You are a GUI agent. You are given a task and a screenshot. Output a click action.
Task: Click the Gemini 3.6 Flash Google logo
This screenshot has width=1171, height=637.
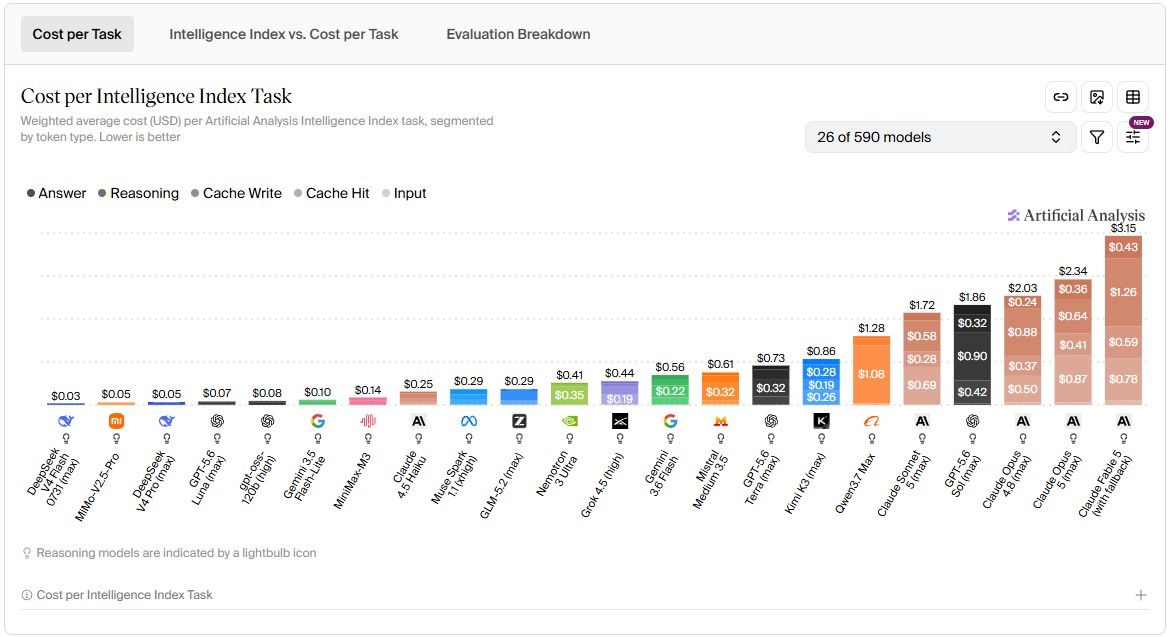pyautogui.click(x=671, y=421)
